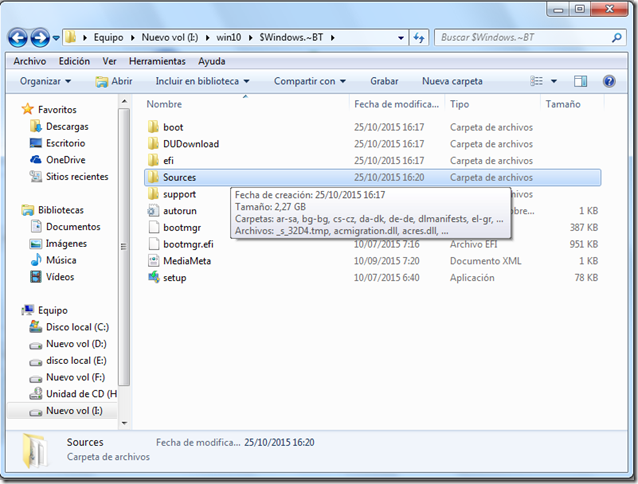Screen dimensions: 638x484
Task: Open OneDrive in the sidebar
Action: 66,160
